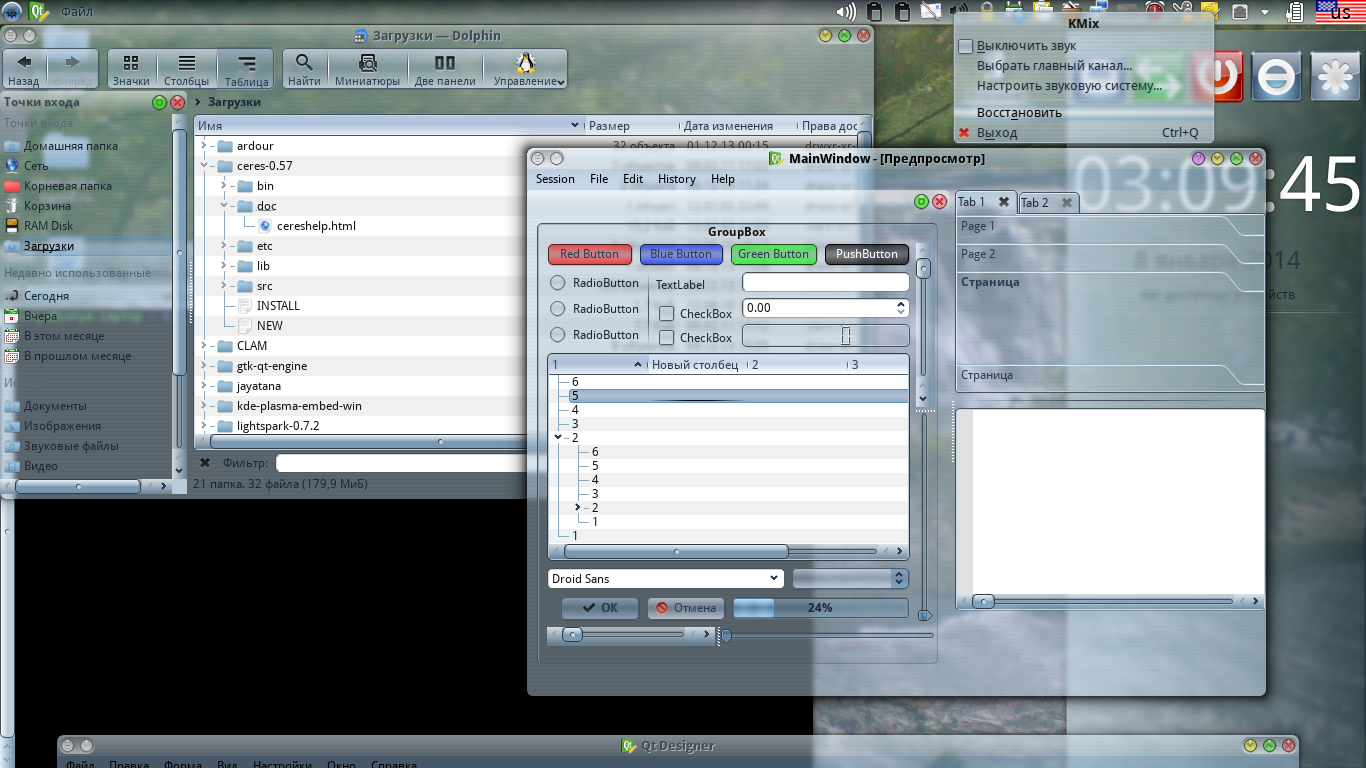Screen dimensions: 1366x768
Task: Tick the upper CheckBox in GroupBox
Action: click(667, 314)
